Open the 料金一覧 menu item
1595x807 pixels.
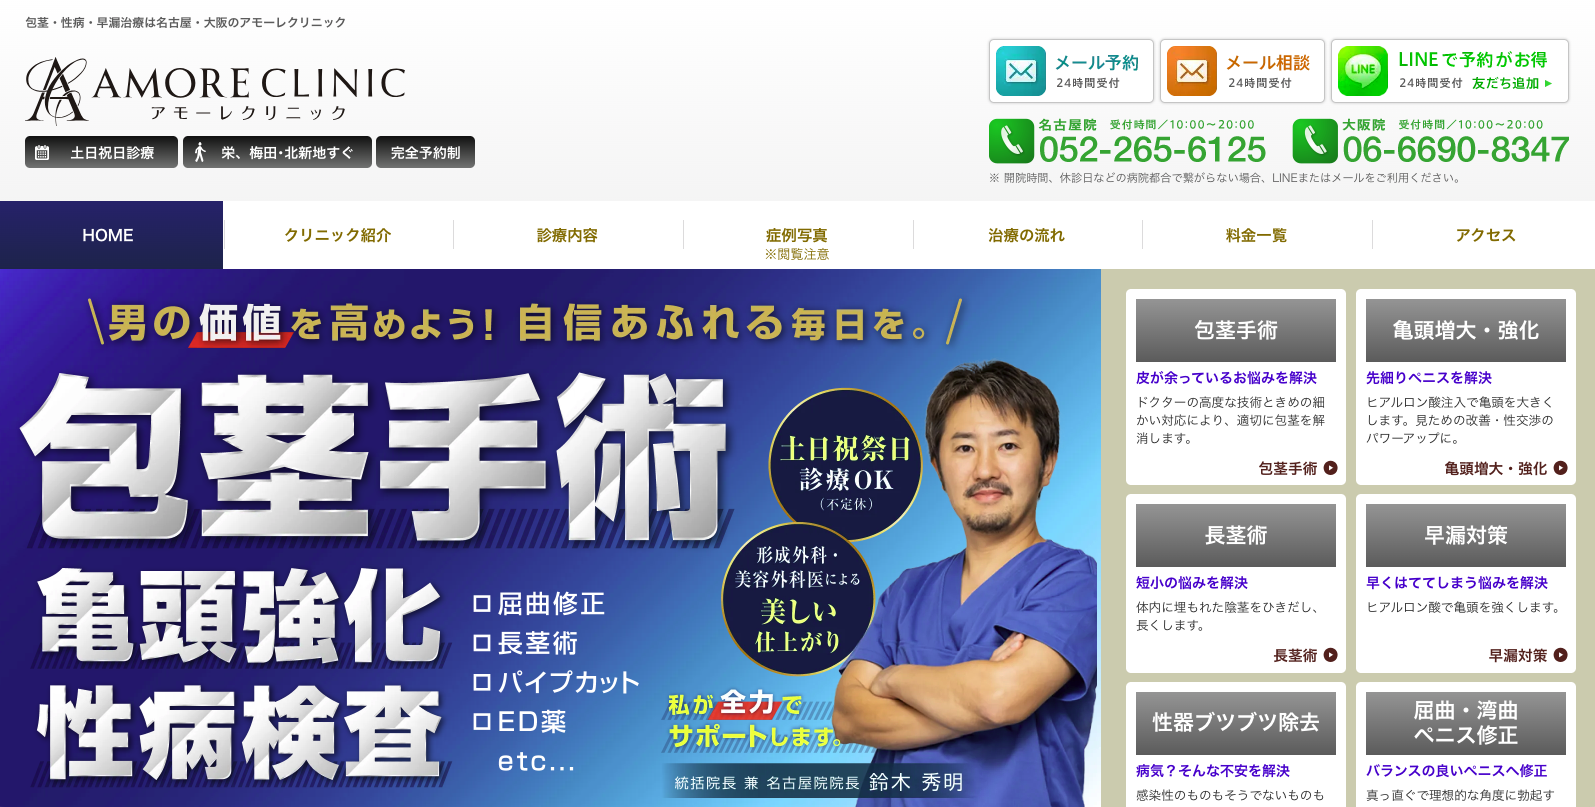pos(1256,235)
